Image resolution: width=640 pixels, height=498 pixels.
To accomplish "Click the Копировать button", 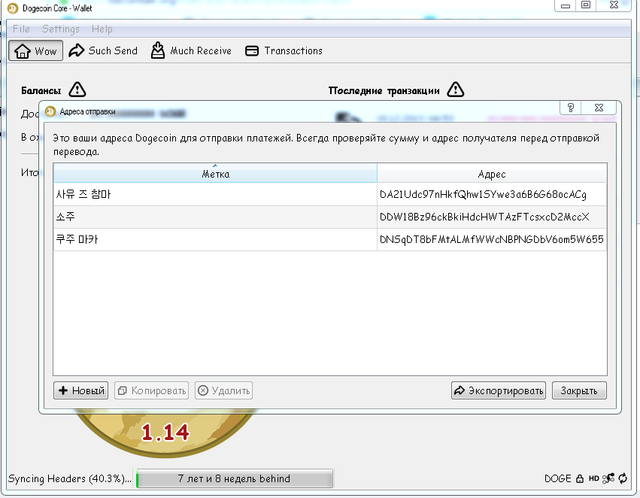I will click(151, 391).
